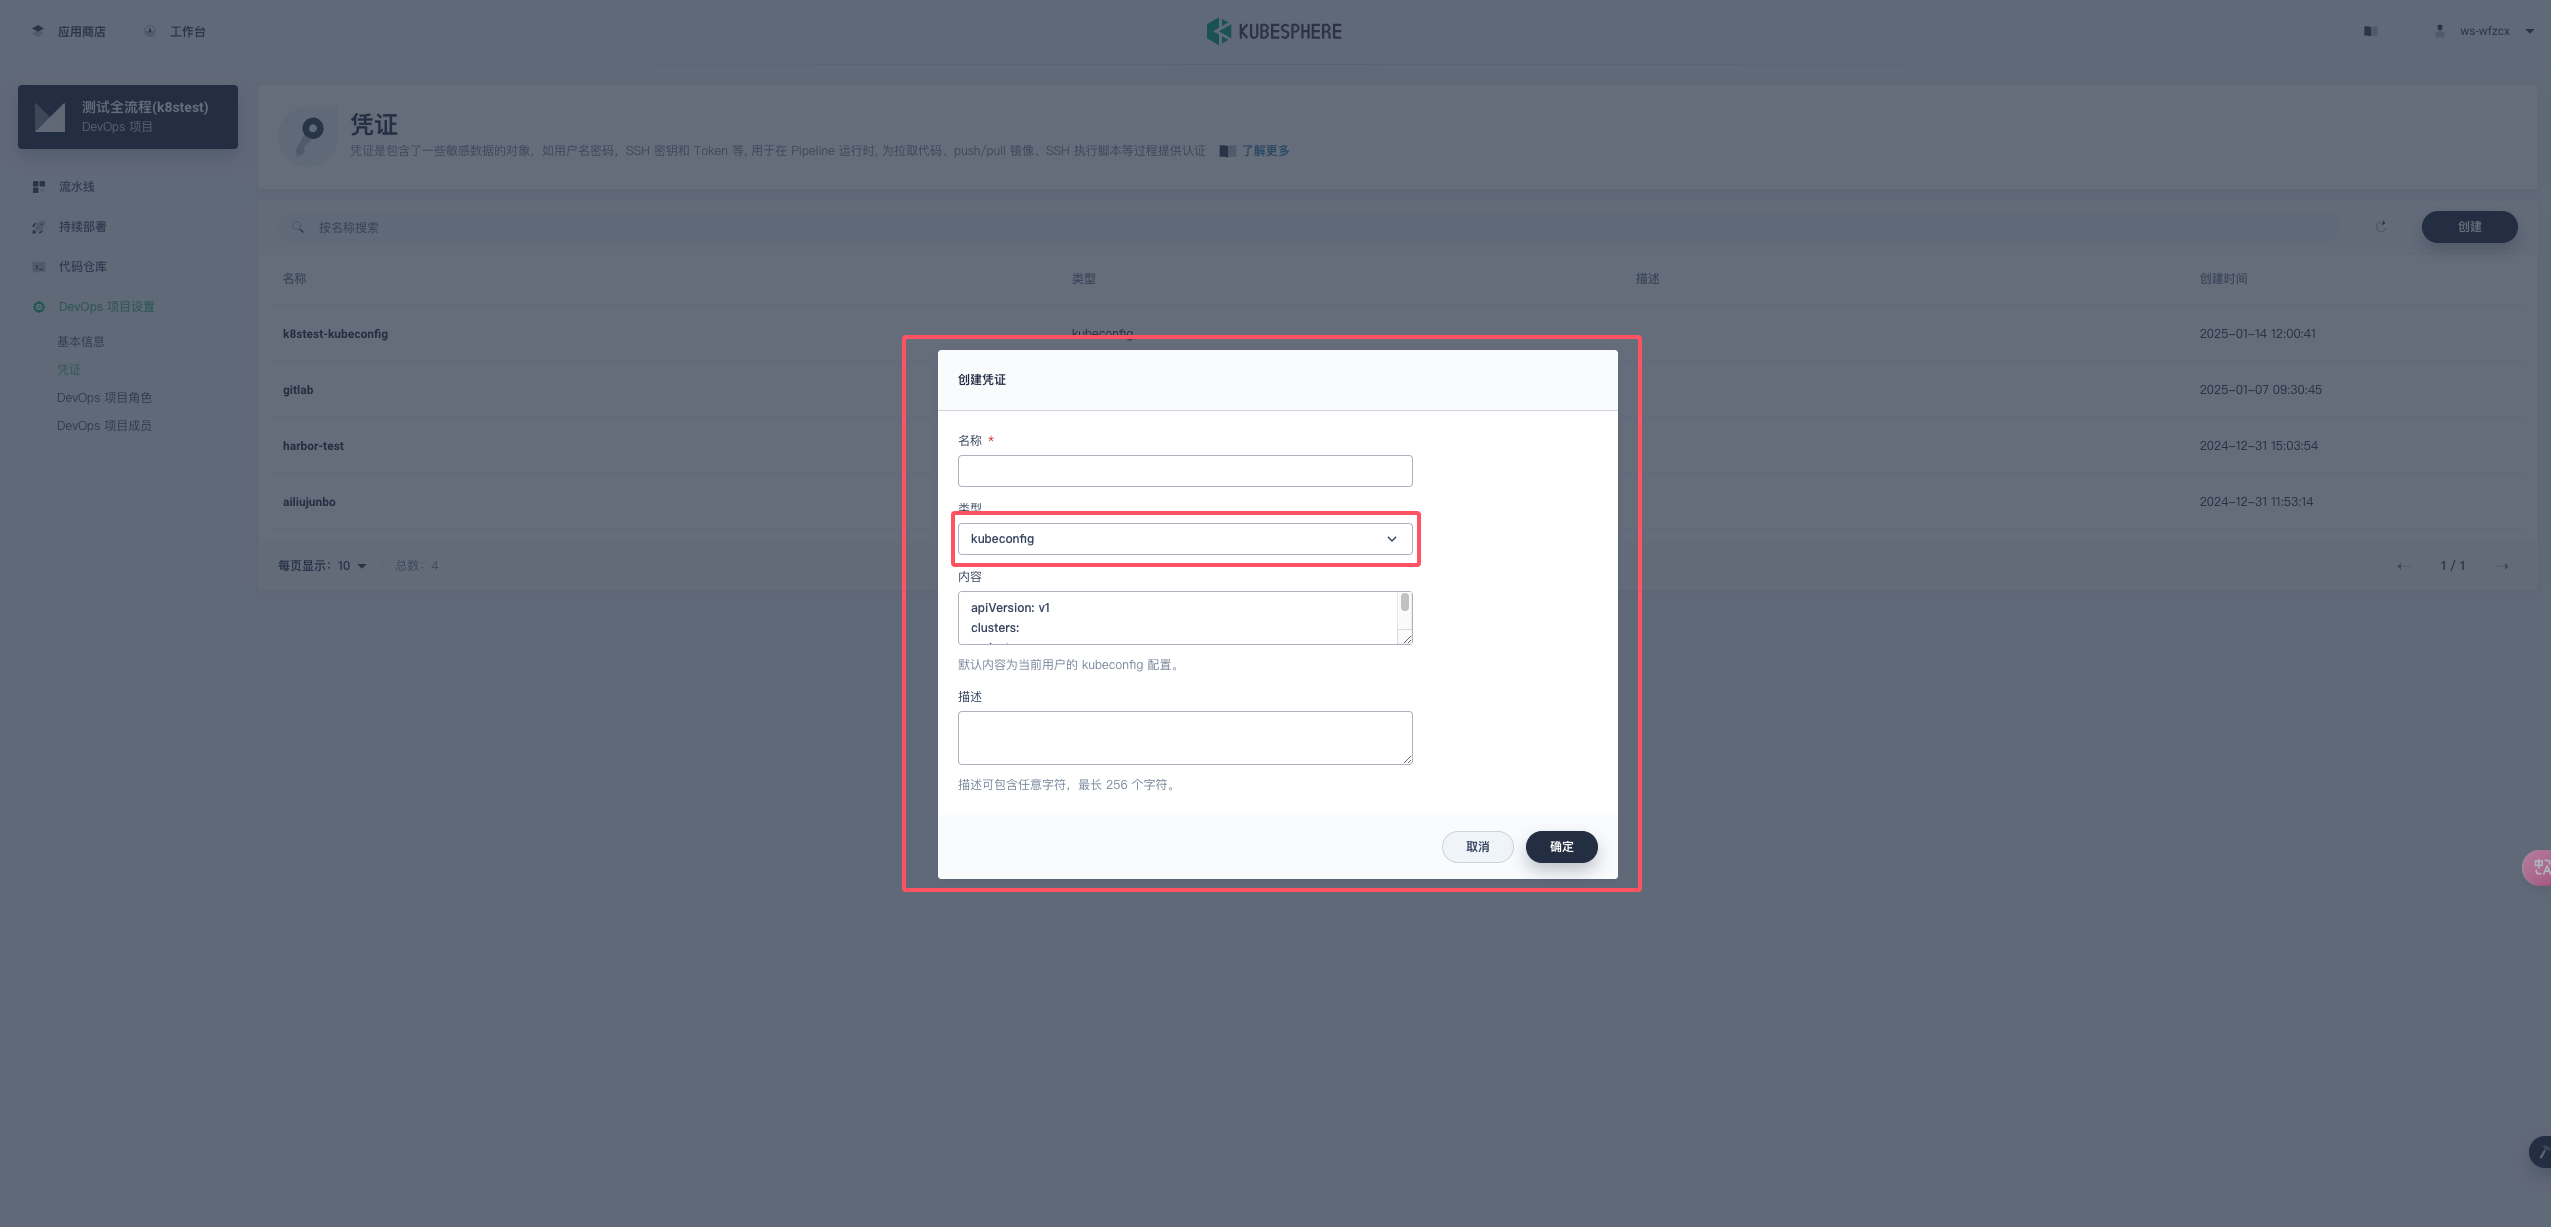Click the 取消 button in dialog
Viewport: 2551px width, 1227px height.
click(x=1477, y=847)
